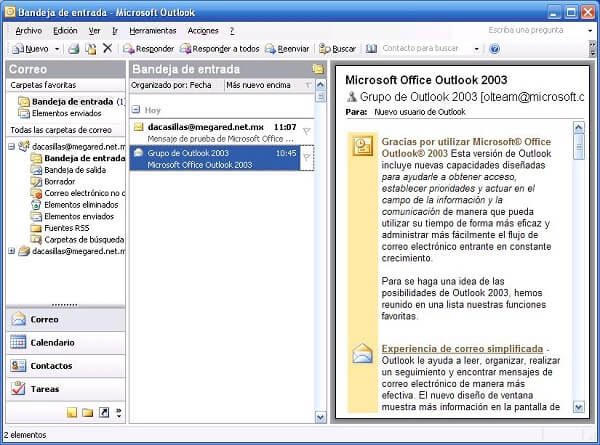
Task: Select the Correo electrónico no deseado folder
Action: [x=78, y=193]
